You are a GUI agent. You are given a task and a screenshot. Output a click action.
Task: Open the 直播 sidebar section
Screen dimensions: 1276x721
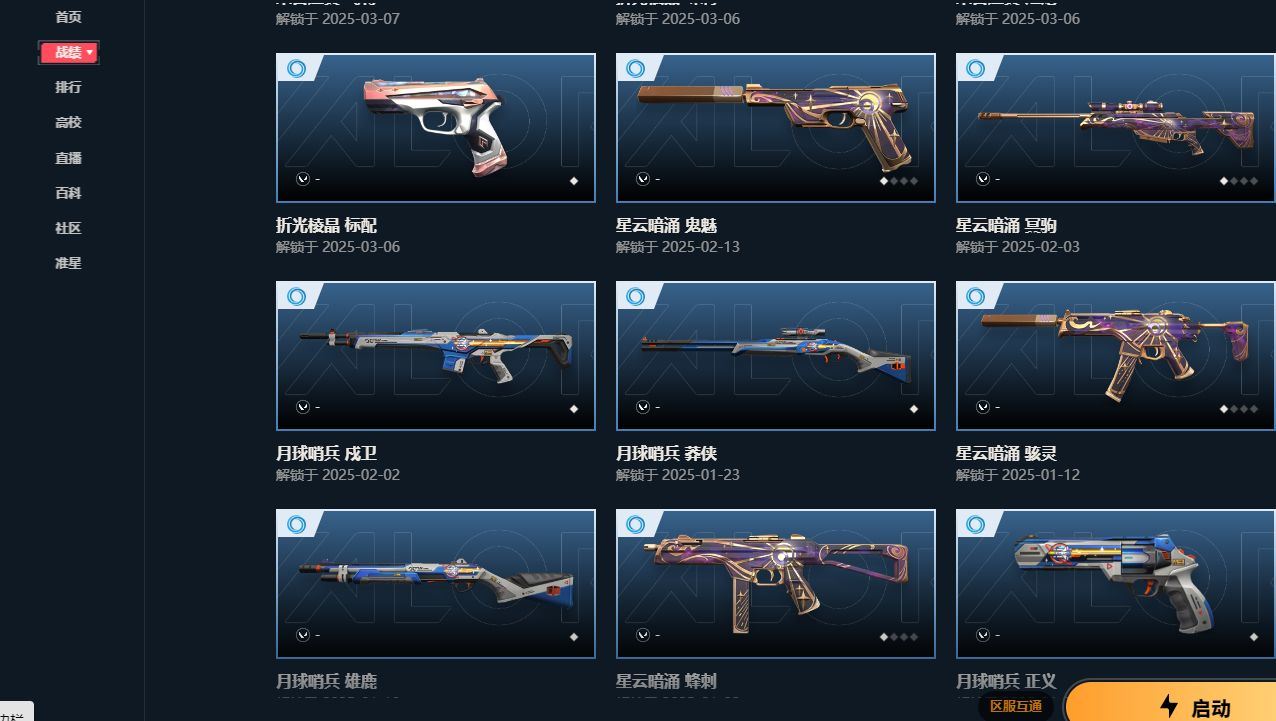(x=68, y=158)
